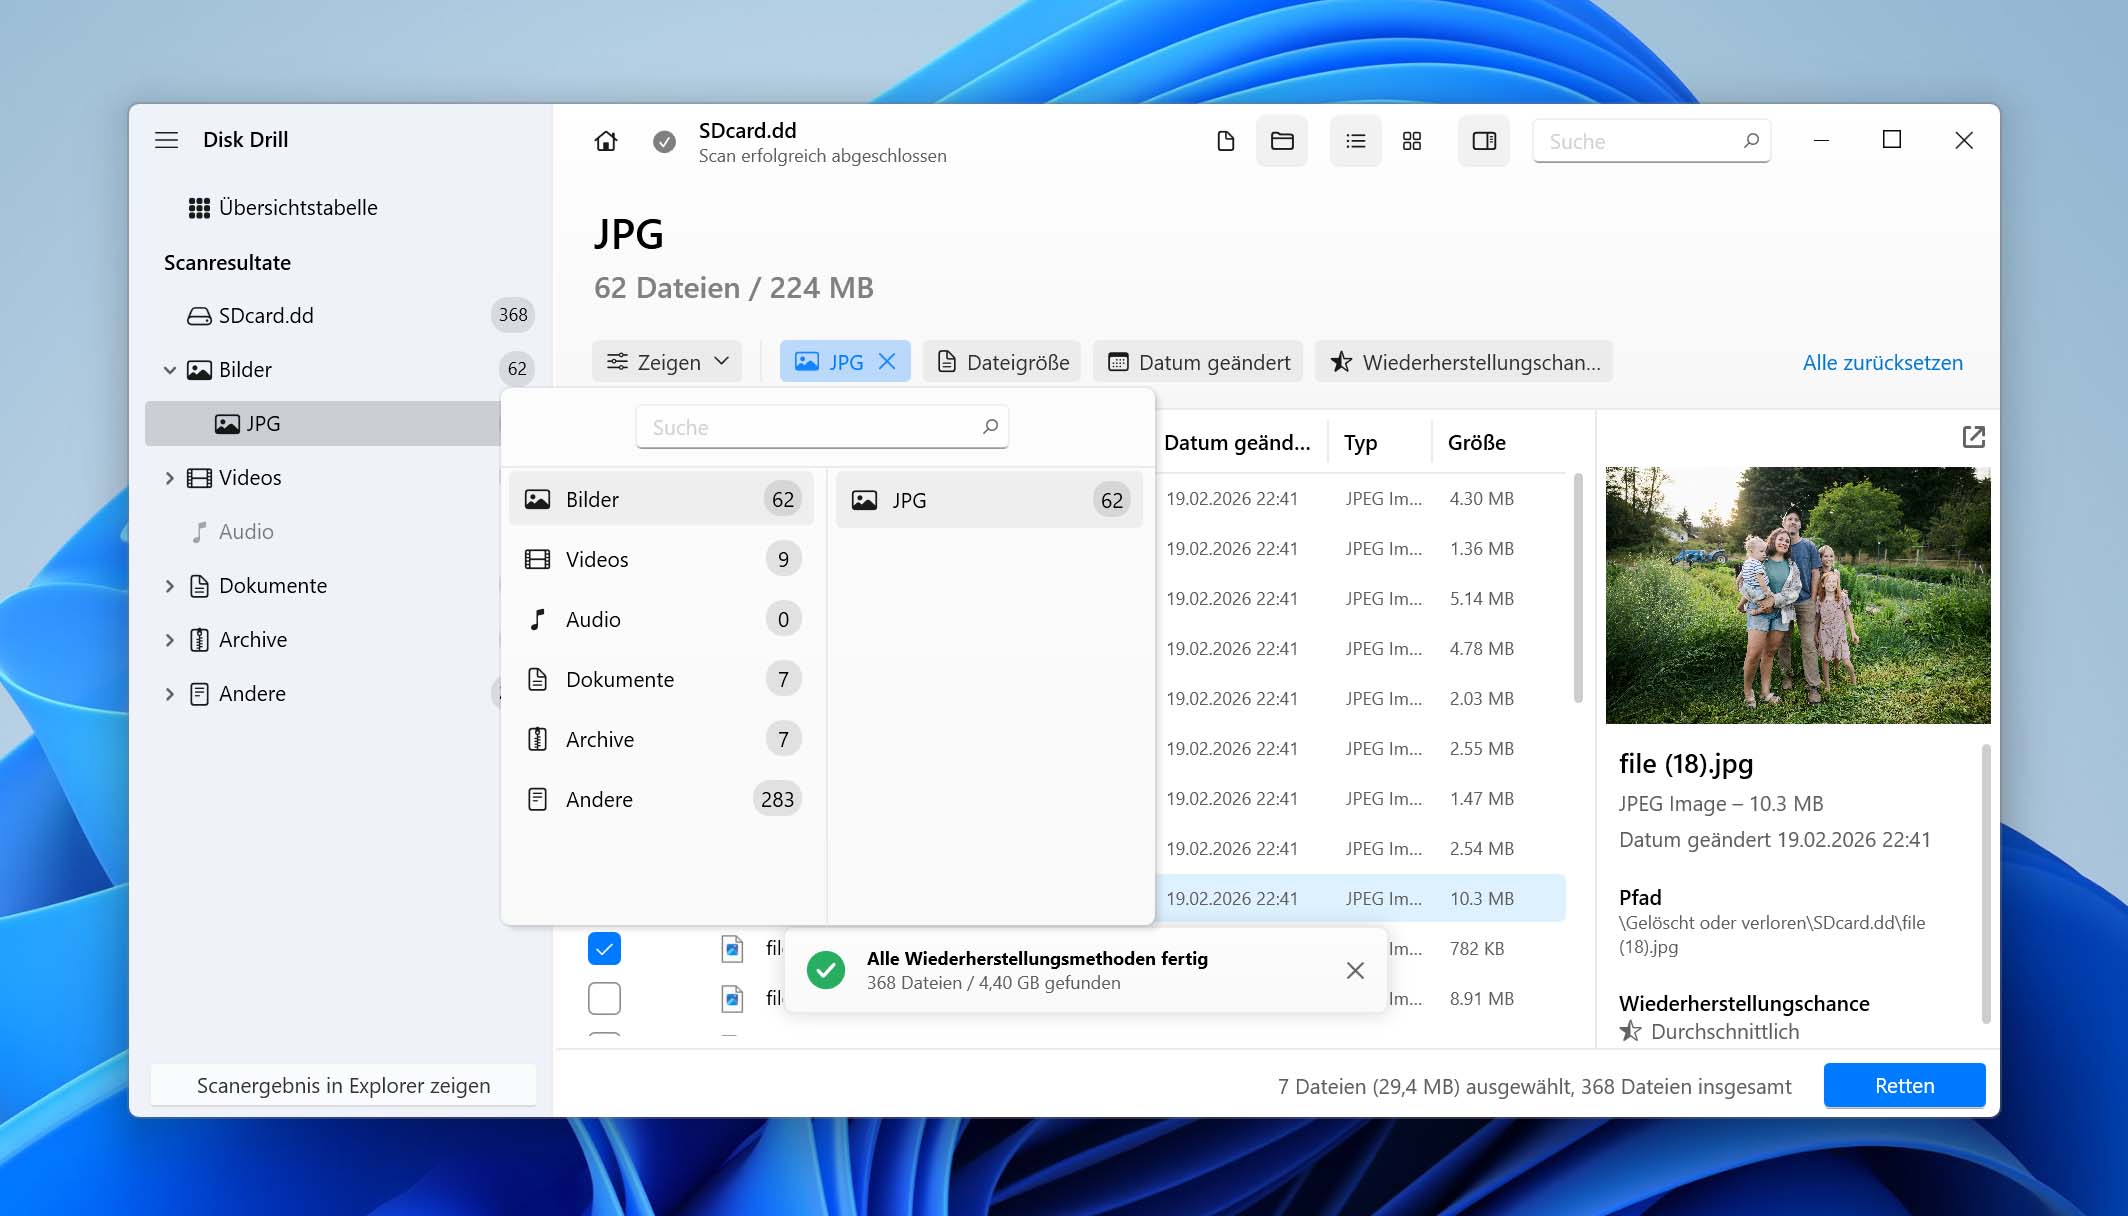
Task: Click the Retten recovery button
Action: click(1904, 1085)
